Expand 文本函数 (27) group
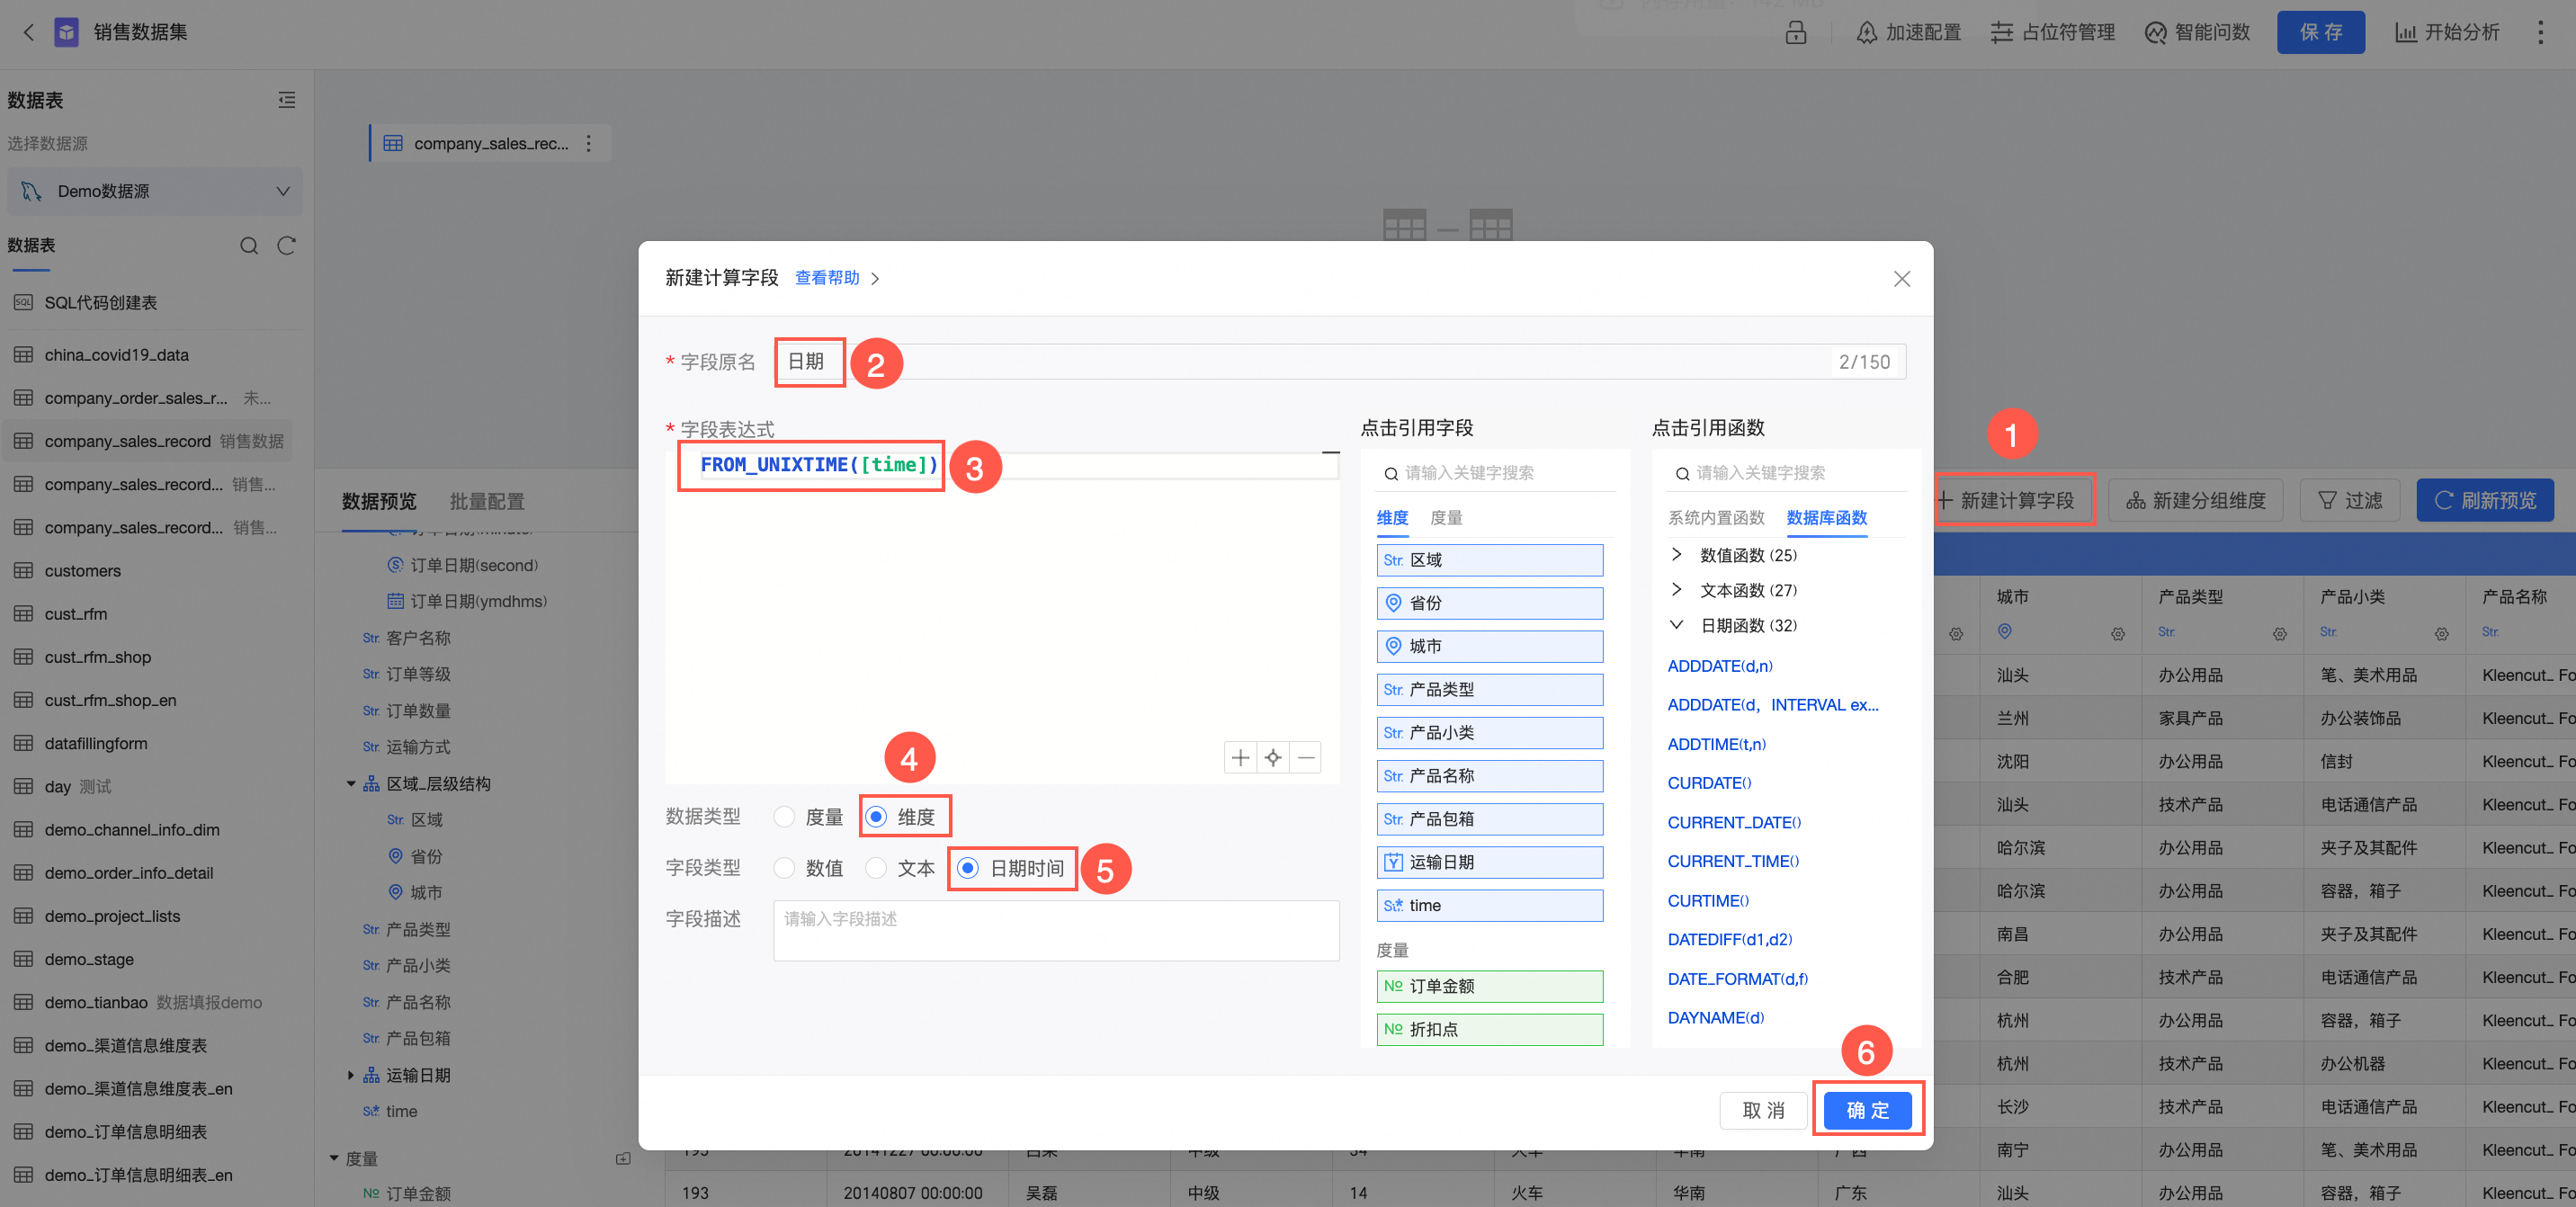The width and height of the screenshot is (2576, 1207). pyautogui.click(x=1676, y=590)
